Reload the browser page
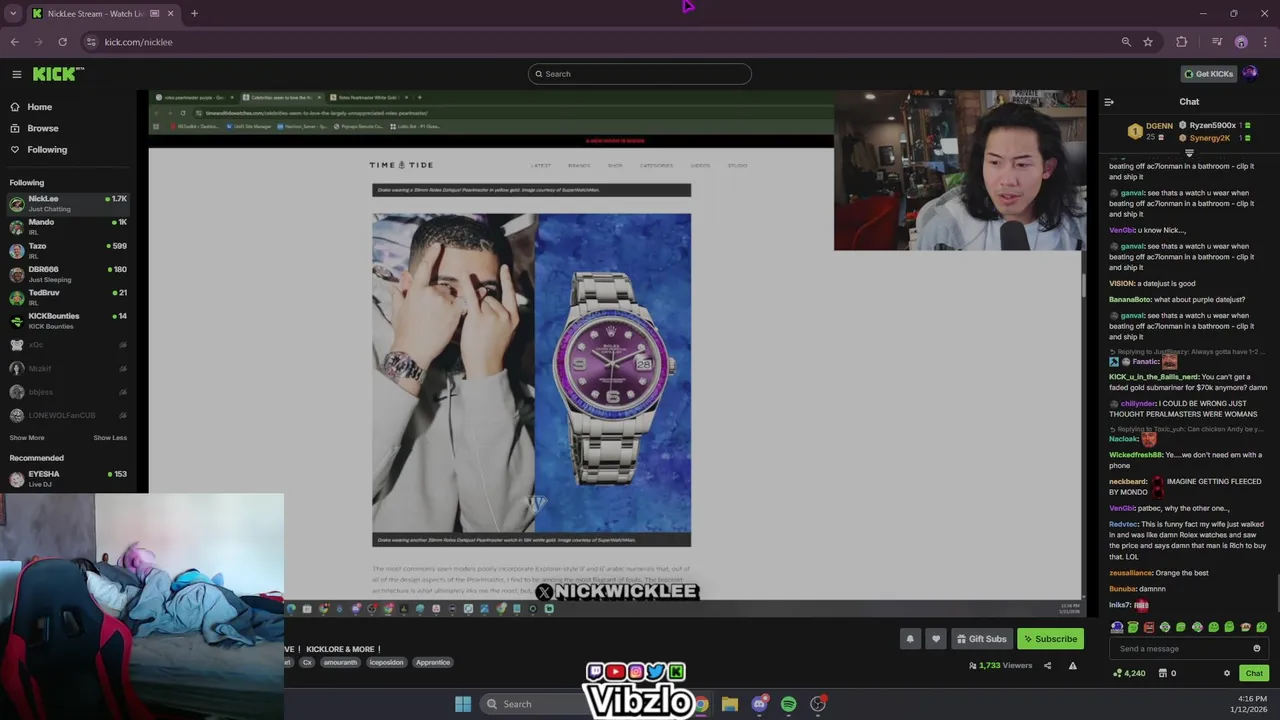The height and width of the screenshot is (720, 1280). coord(62,42)
